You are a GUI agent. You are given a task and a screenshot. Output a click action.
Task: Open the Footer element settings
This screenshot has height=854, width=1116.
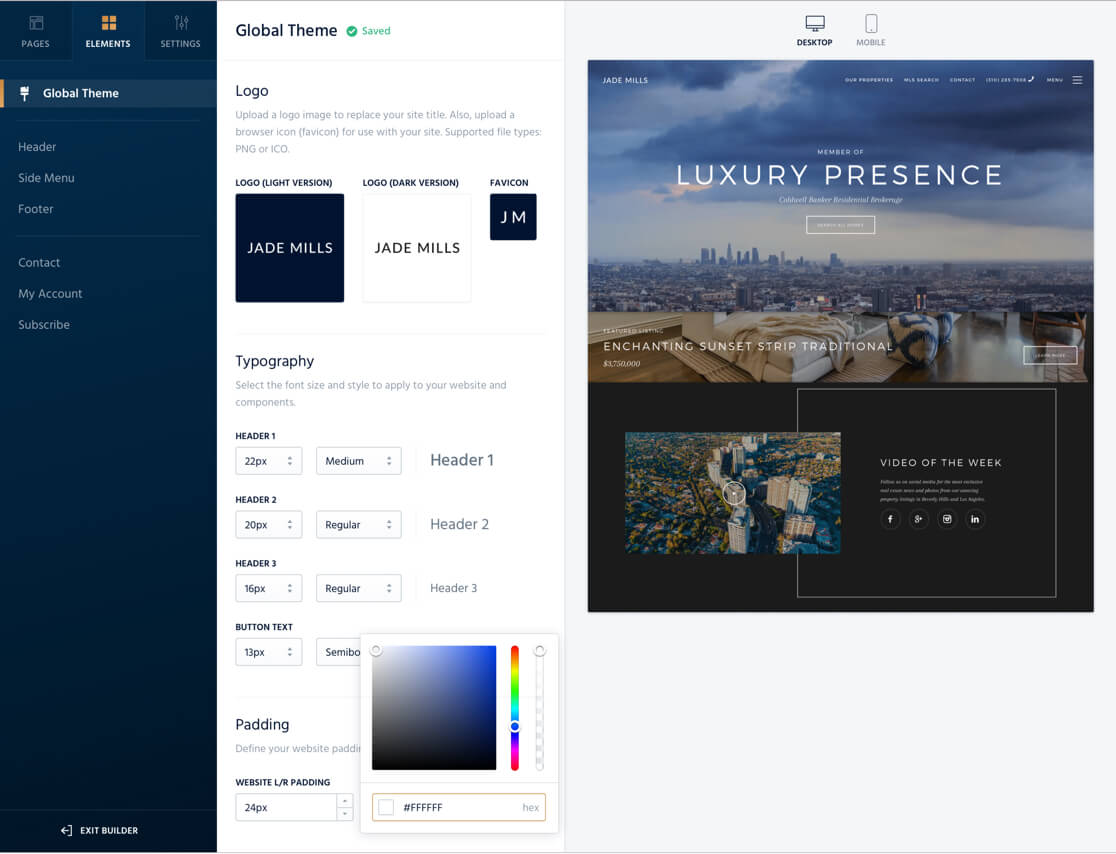[36, 209]
